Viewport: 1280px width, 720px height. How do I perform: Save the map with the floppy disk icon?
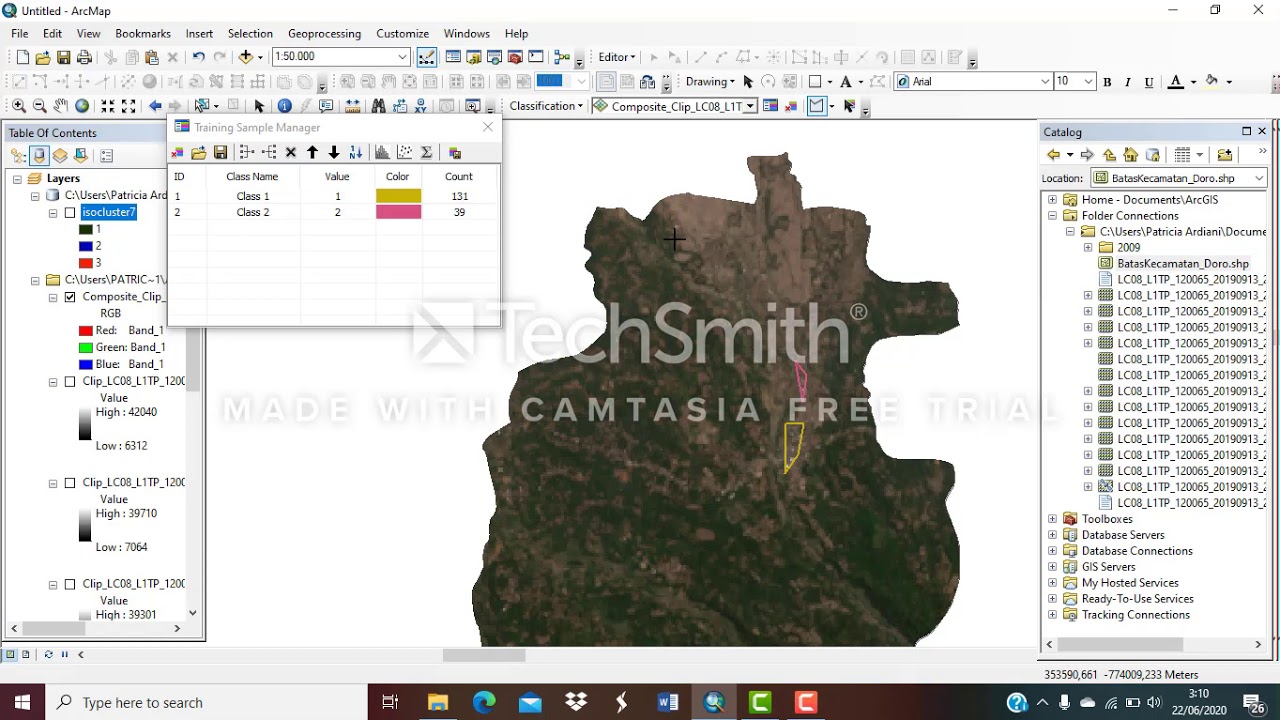click(64, 57)
